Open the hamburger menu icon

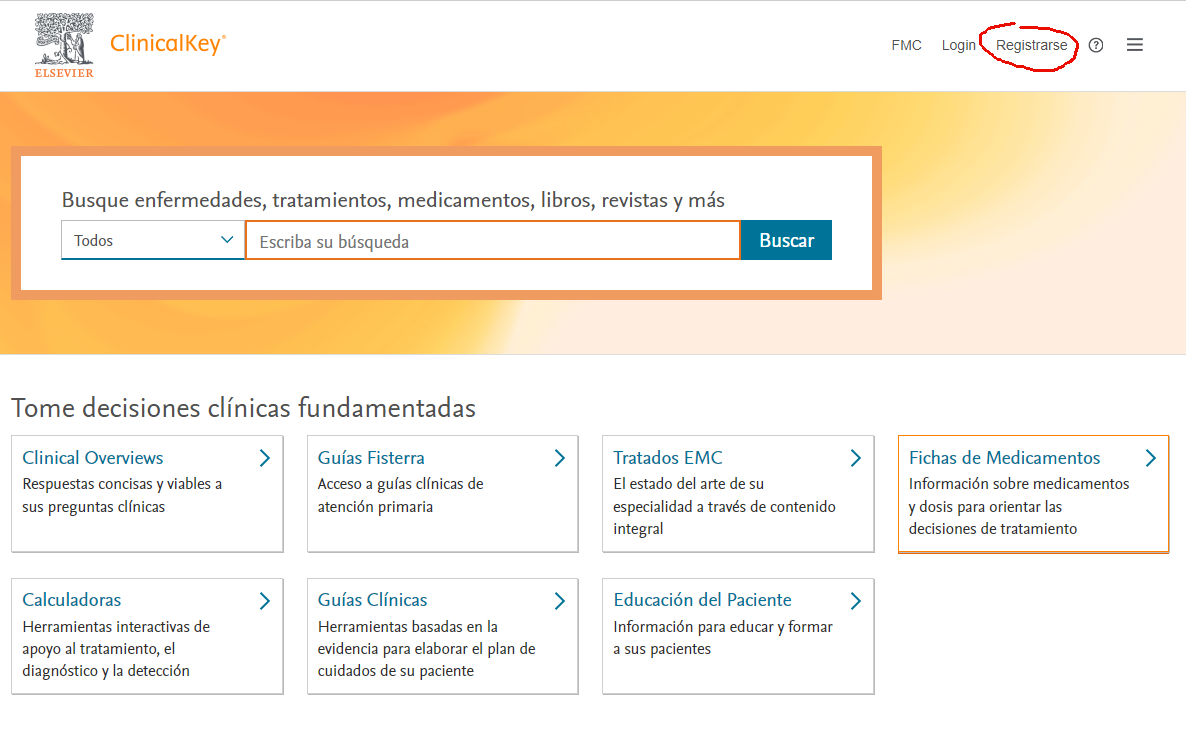(1134, 45)
